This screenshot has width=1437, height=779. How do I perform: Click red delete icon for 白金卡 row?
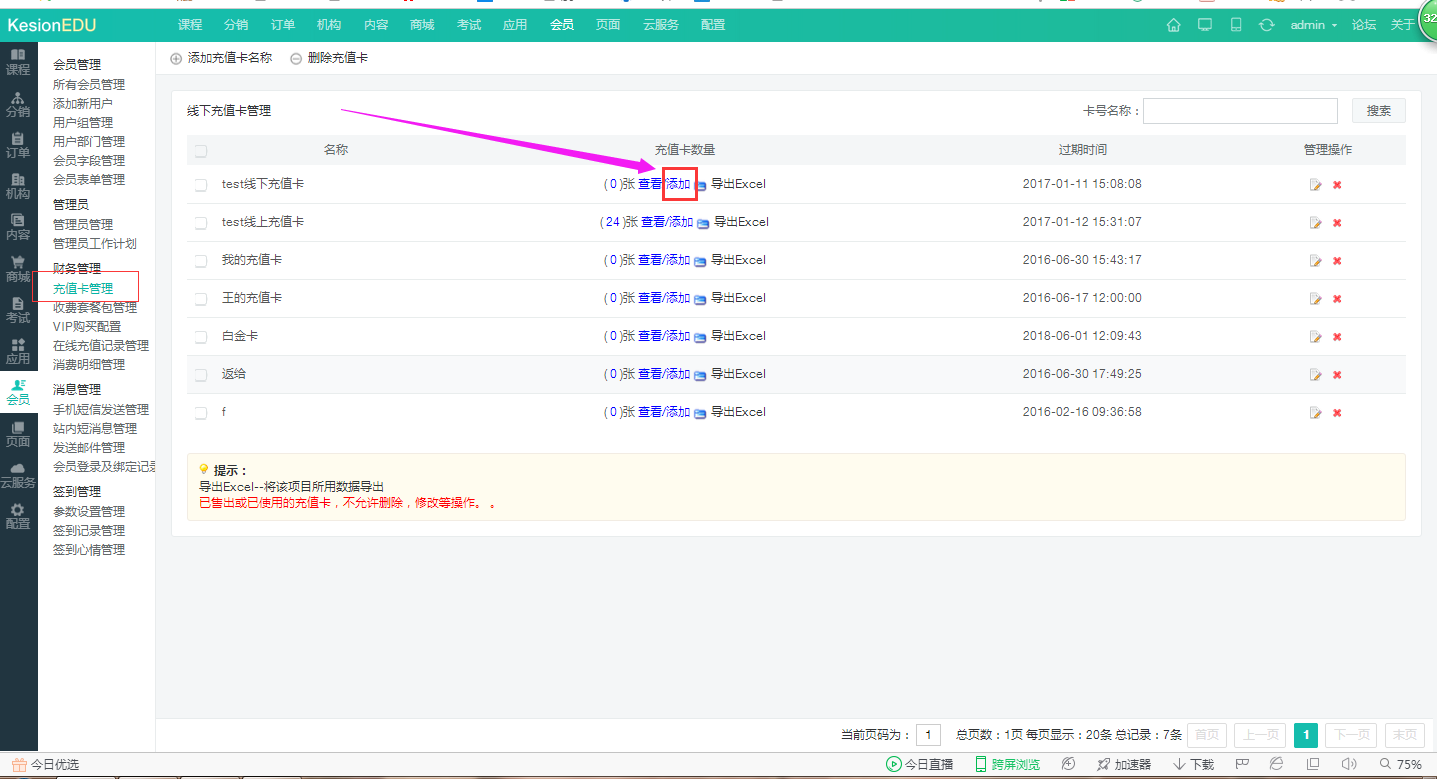pyautogui.click(x=1337, y=337)
